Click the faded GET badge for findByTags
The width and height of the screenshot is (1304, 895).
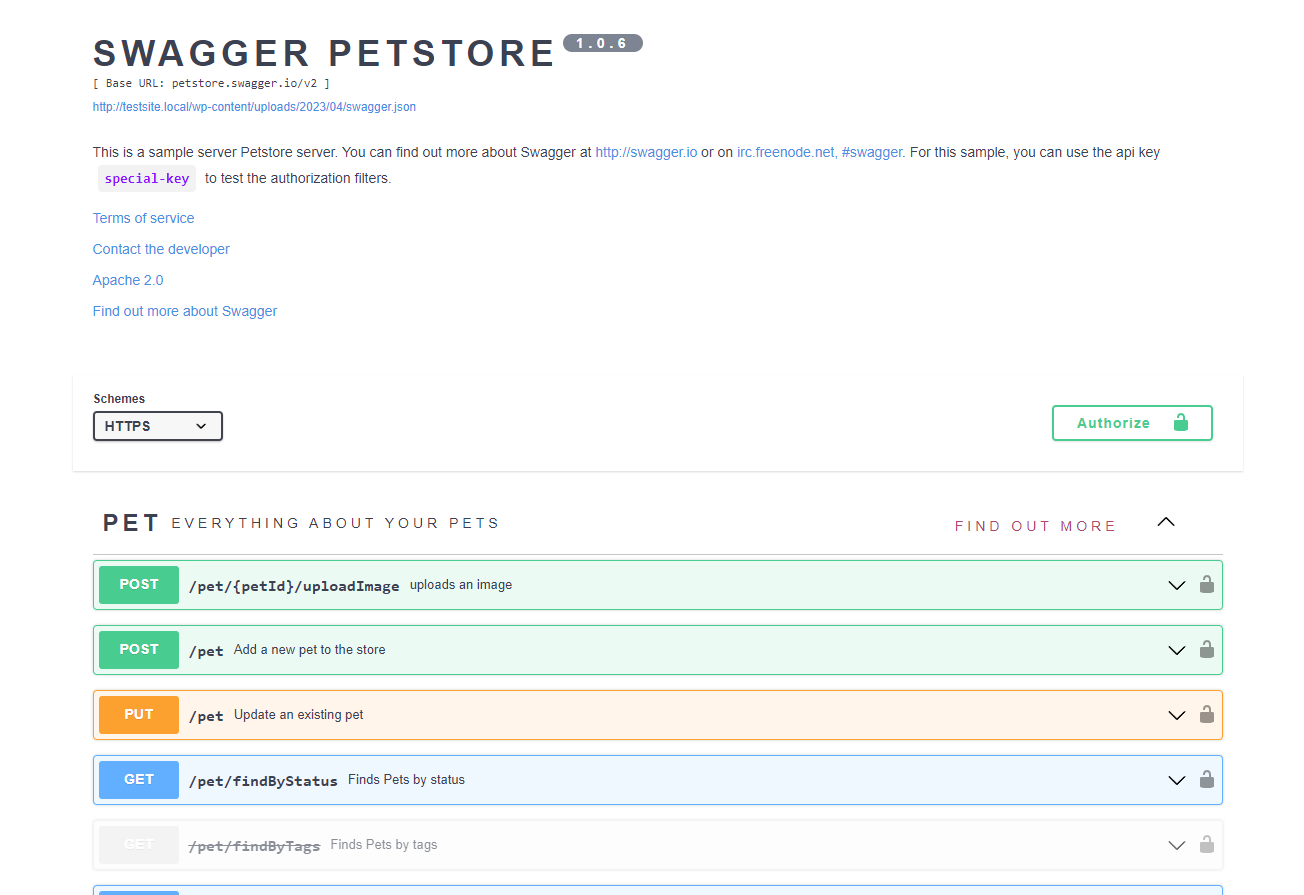[x=139, y=845]
